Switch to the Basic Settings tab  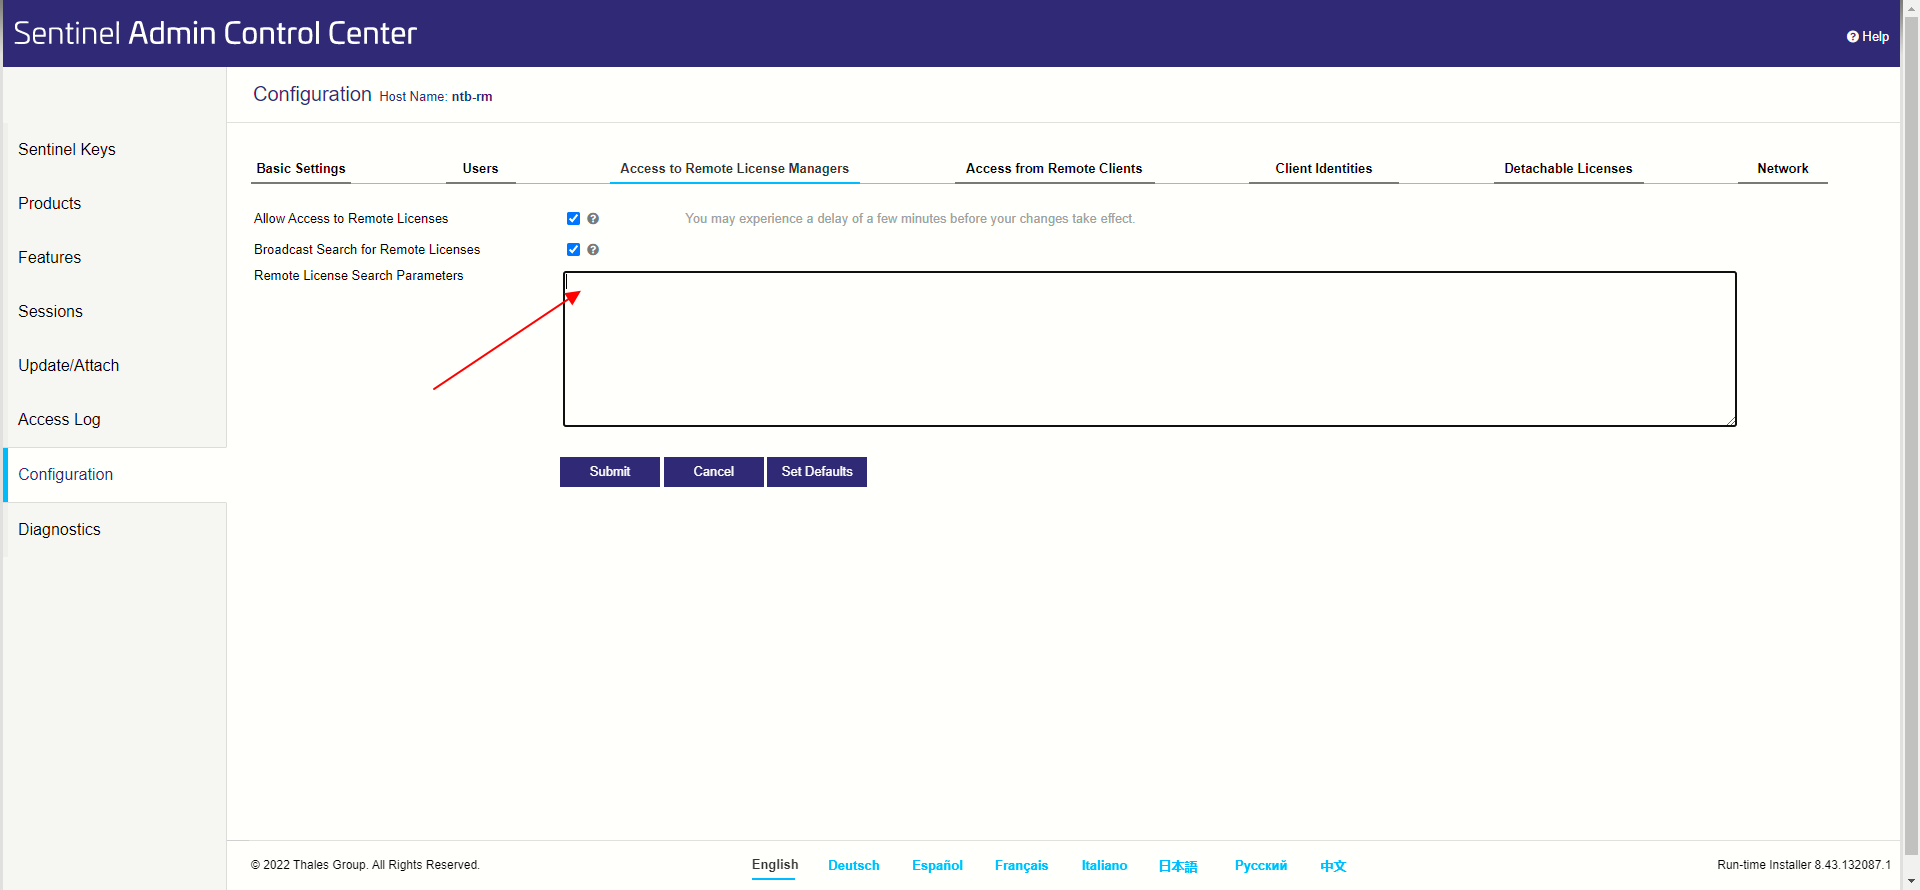pos(301,169)
